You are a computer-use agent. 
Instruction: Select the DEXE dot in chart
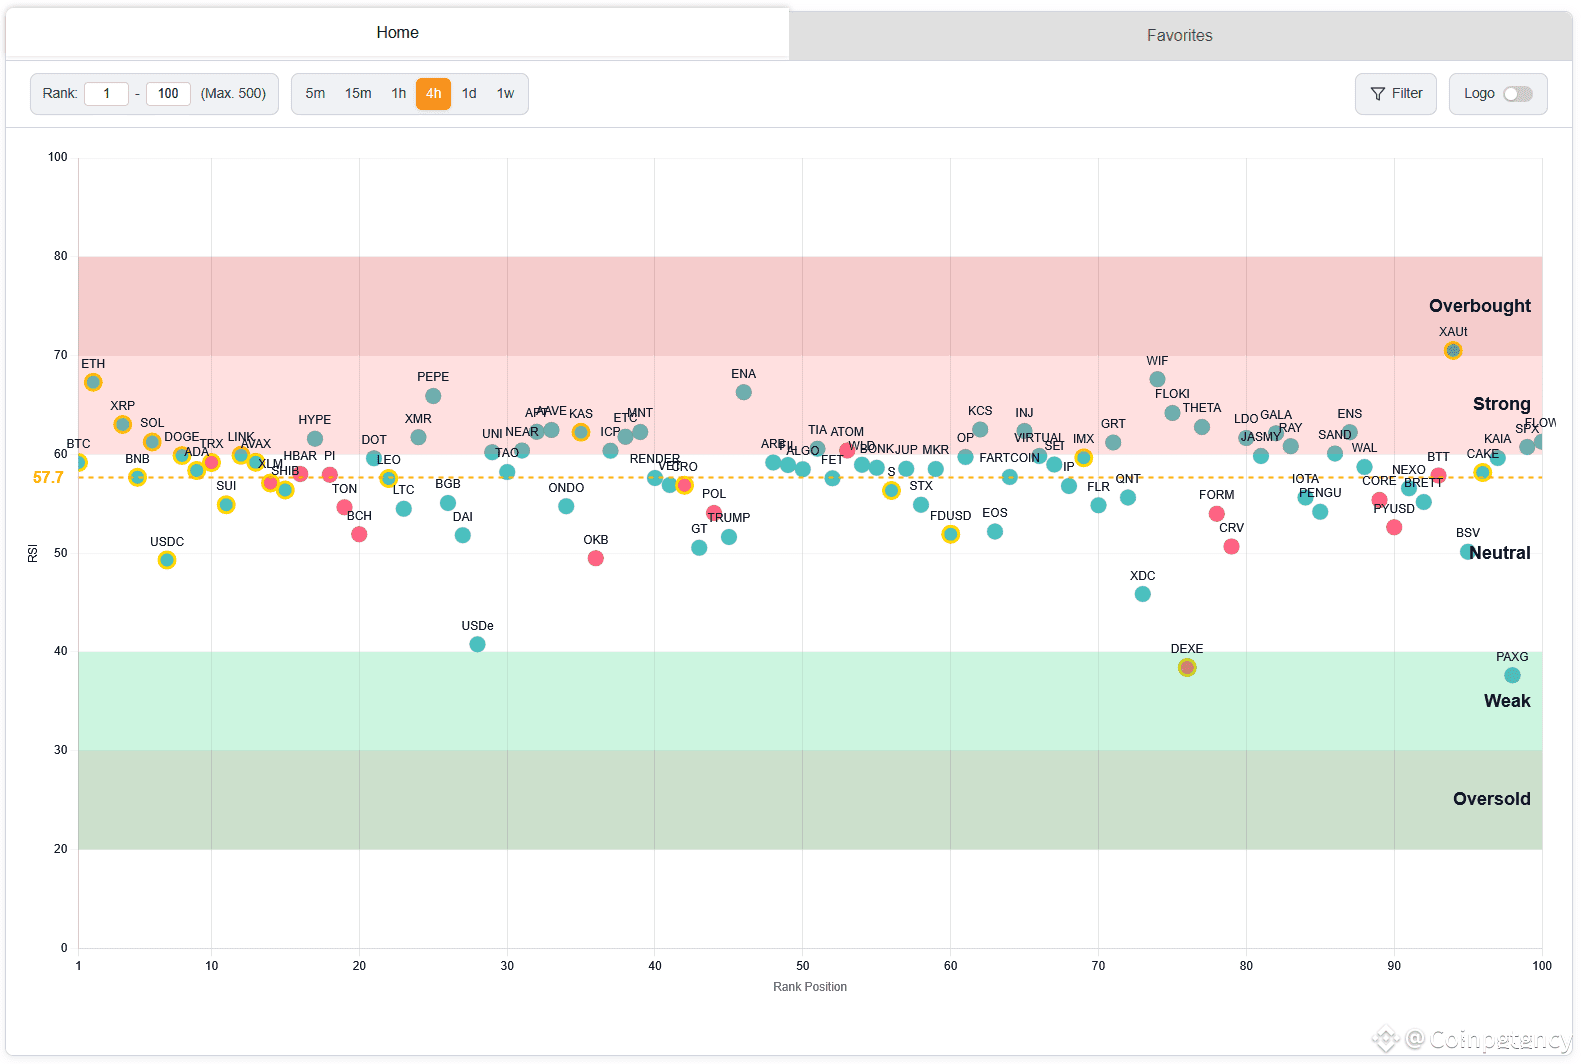(1187, 667)
